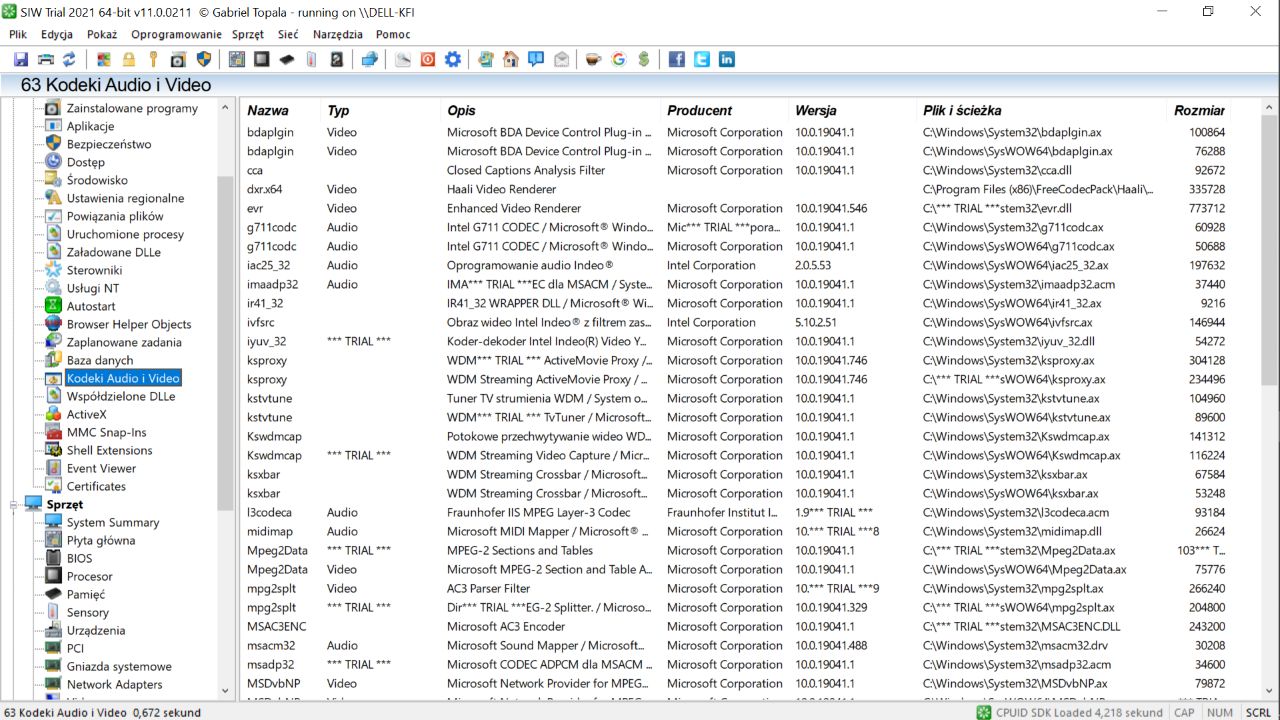
Task: Click the blue chat bubble toolbar icon
Action: point(536,60)
